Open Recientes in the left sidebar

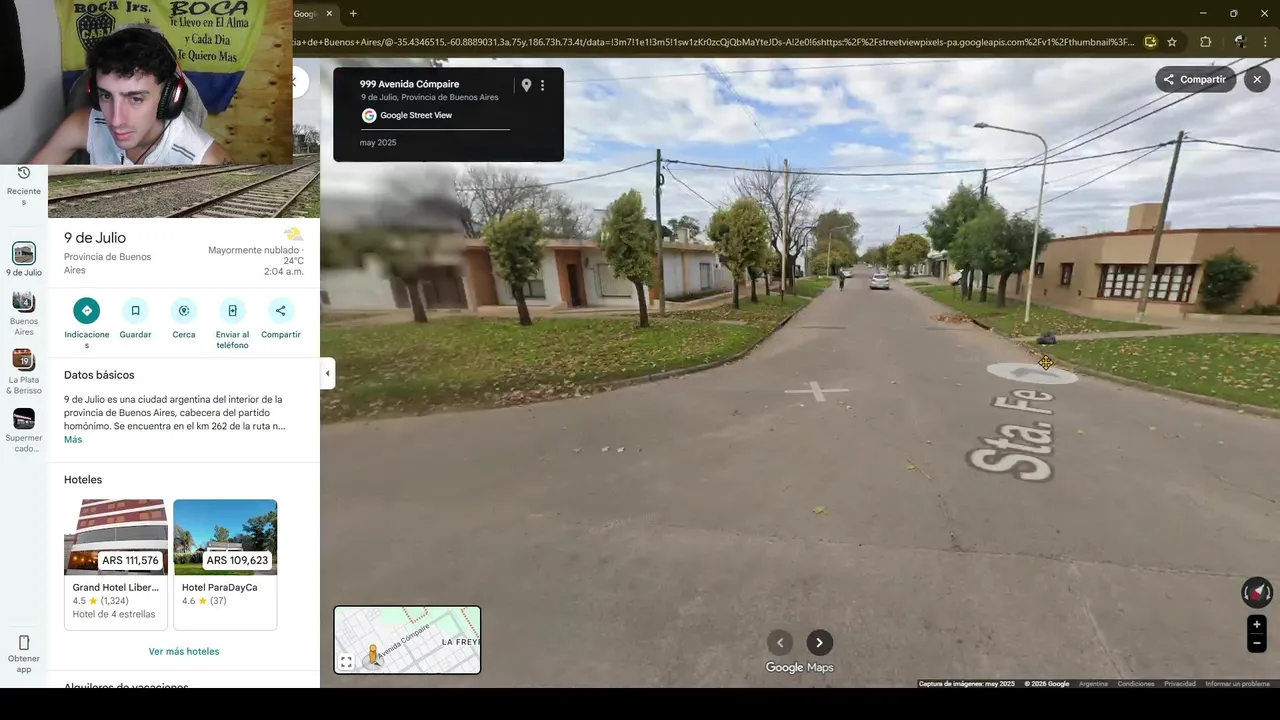[24, 186]
